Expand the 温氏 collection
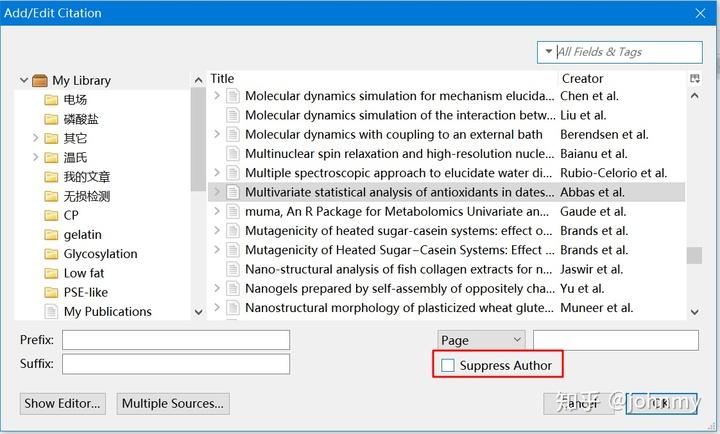 tap(35, 157)
